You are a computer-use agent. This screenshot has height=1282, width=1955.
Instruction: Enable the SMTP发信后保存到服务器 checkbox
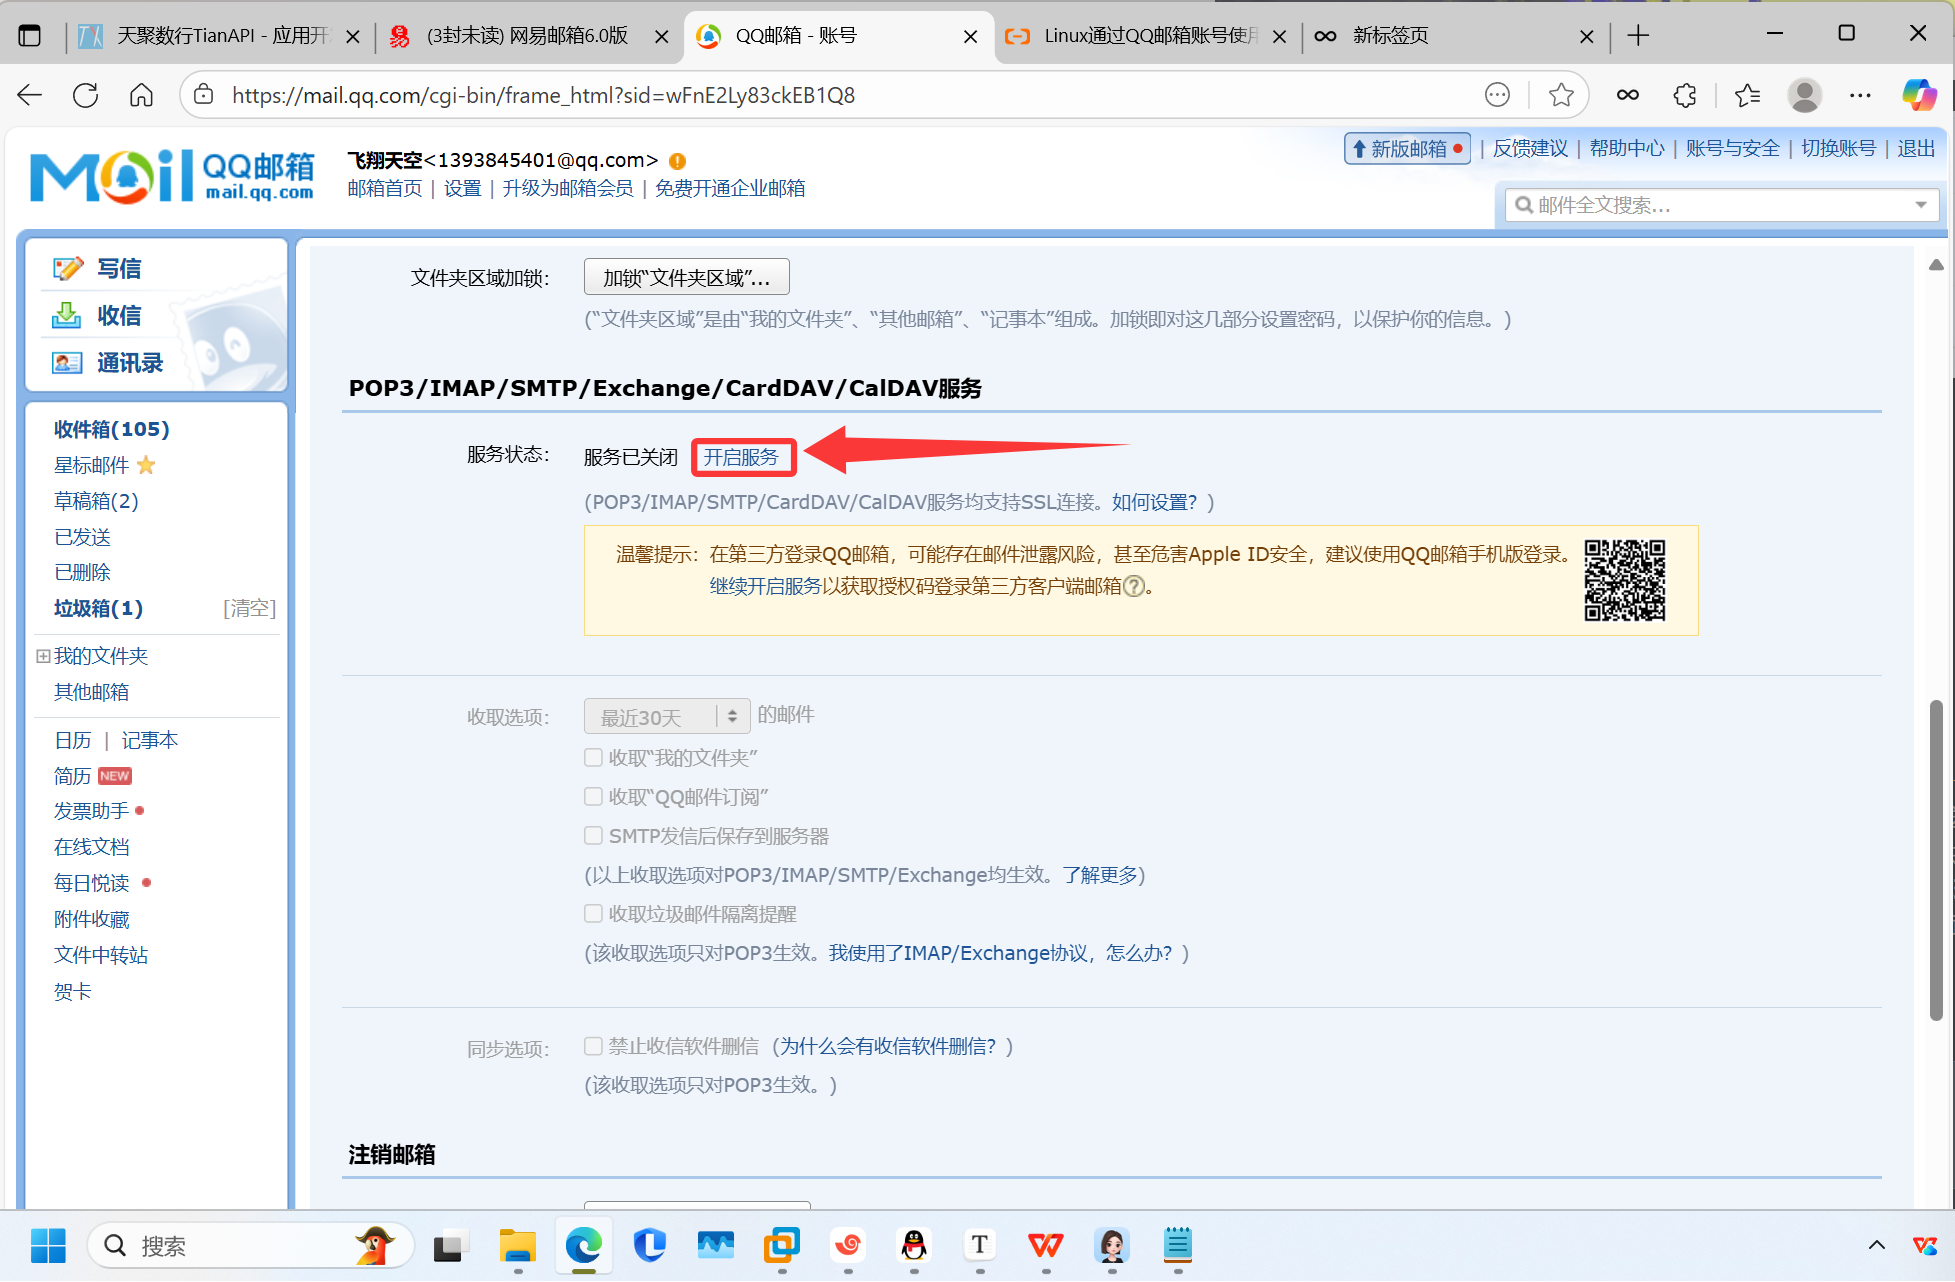pos(593,836)
